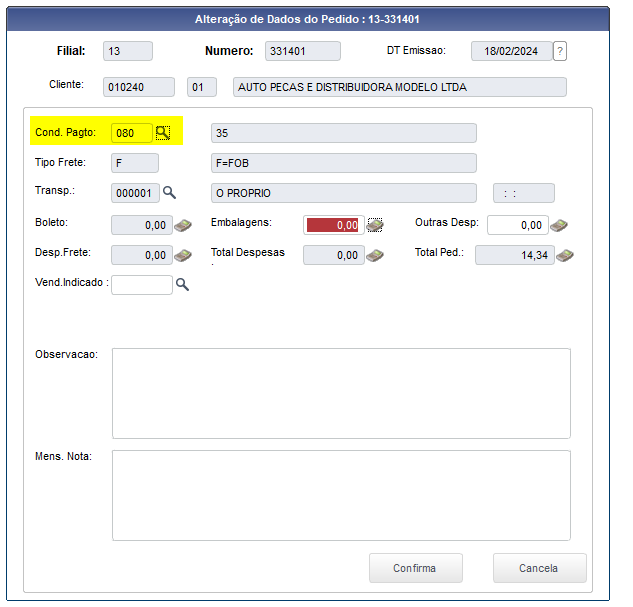Open the Transp. search magnifier icon
Image resolution: width=633 pixels, height=607 pixels.
point(169,193)
